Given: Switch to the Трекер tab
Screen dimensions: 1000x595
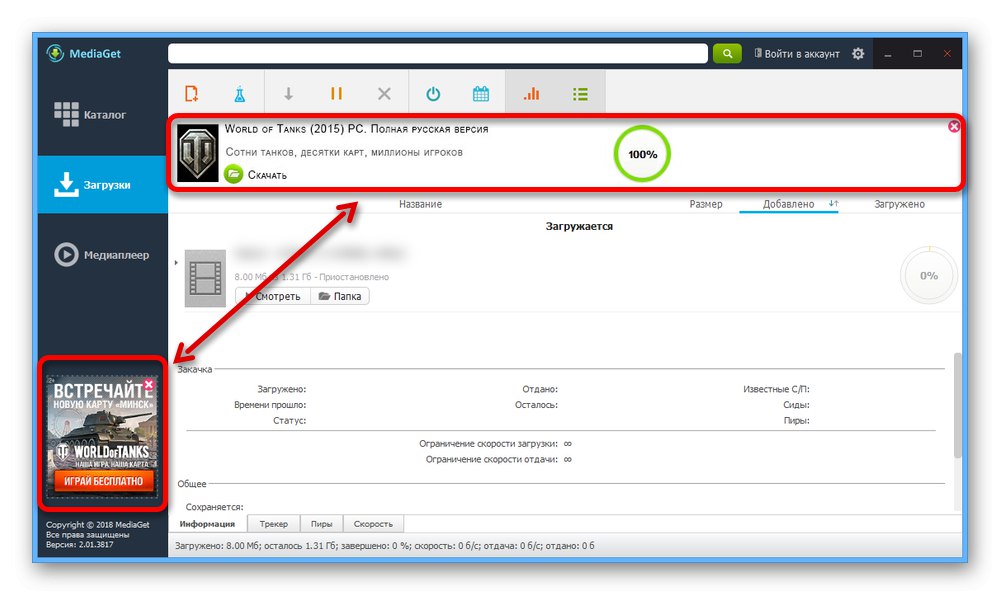Looking at the screenshot, I should pos(274,524).
